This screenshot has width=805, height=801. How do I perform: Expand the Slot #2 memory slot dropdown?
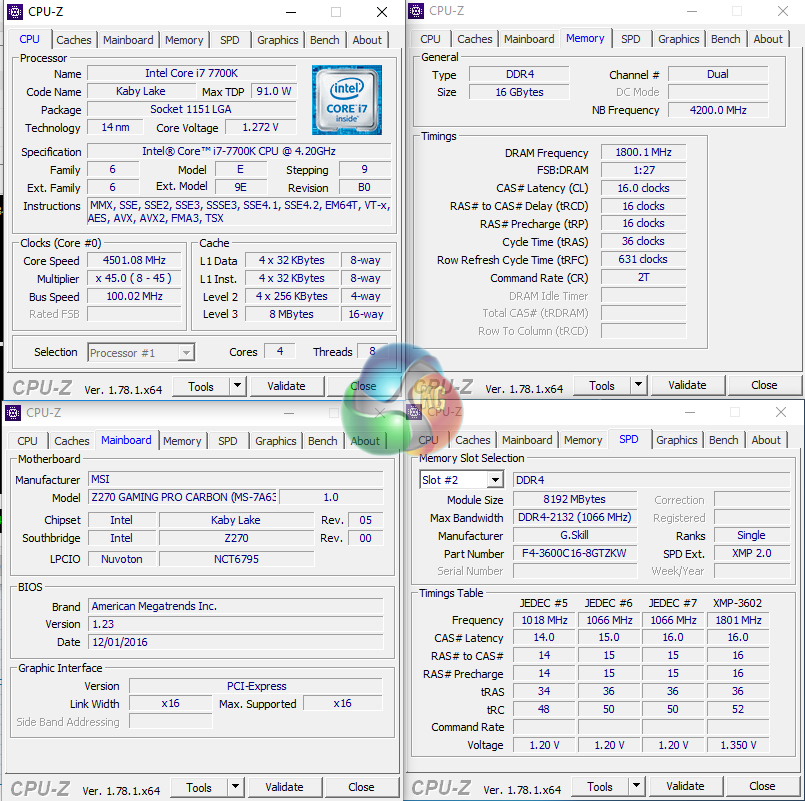click(x=494, y=480)
